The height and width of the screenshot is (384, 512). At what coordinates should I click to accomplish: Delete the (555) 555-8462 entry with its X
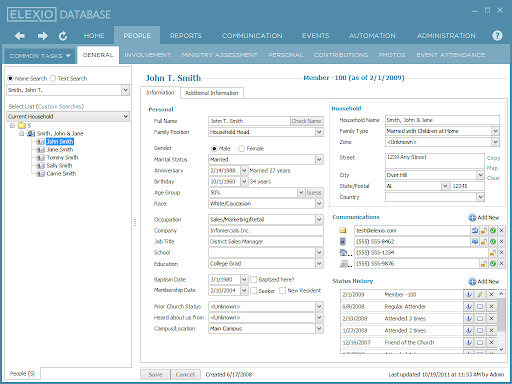pos(501,241)
